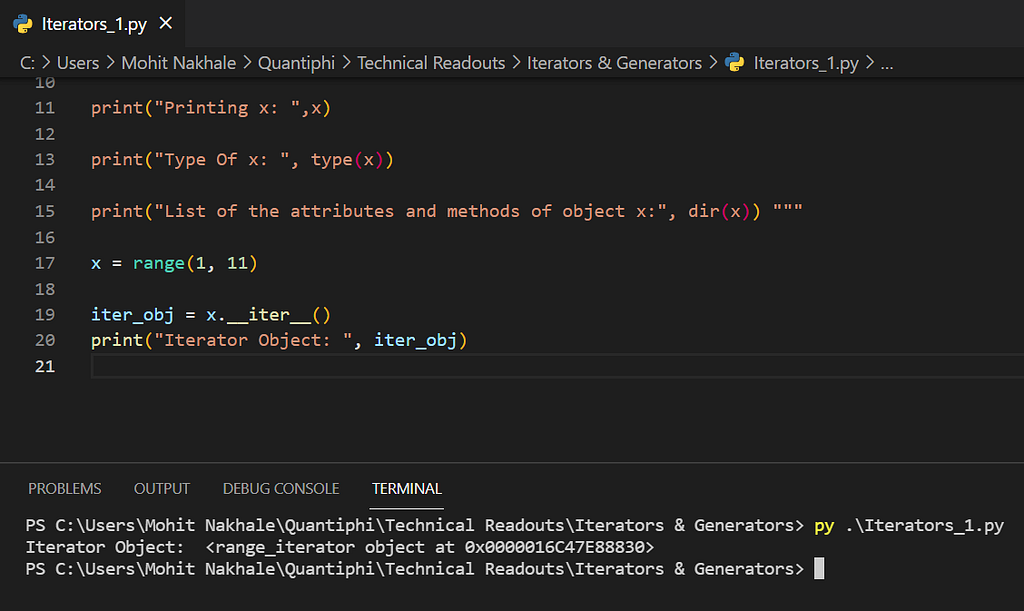Open the Iterators_1.py breadcrumb file entry
The image size is (1024, 611).
click(806, 63)
